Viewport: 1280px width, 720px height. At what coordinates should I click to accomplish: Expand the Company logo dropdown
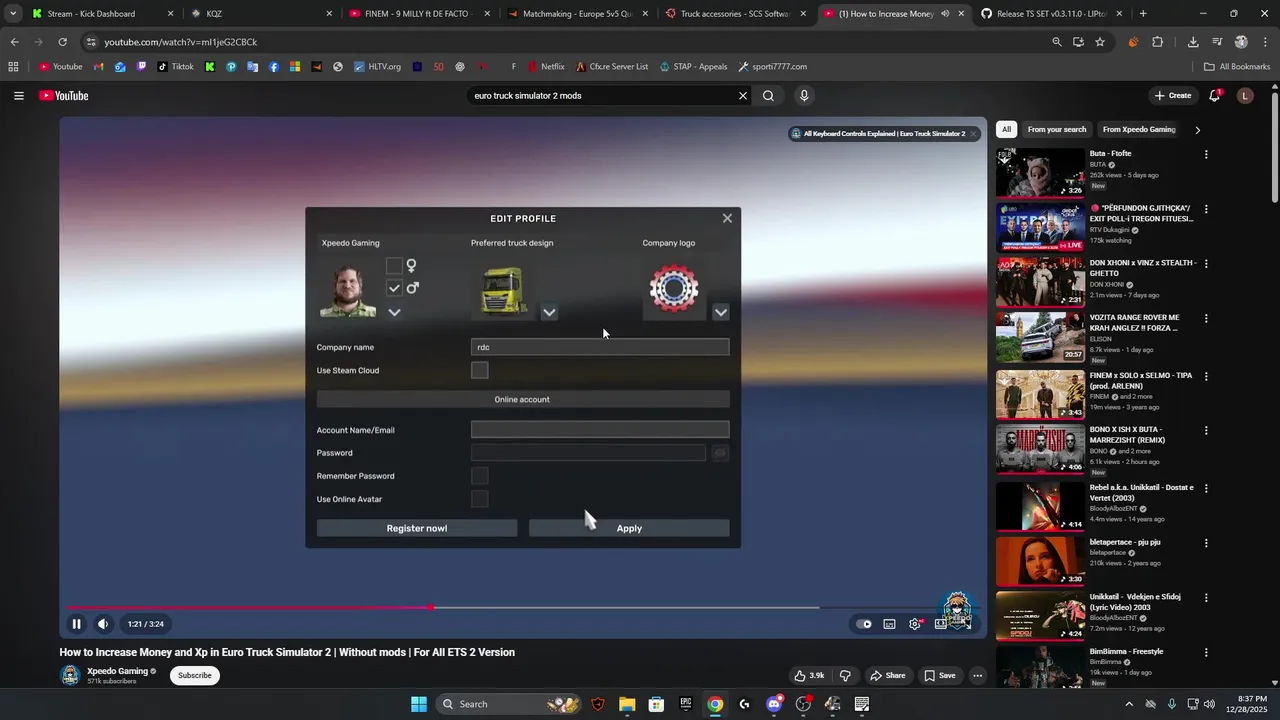[x=720, y=312]
